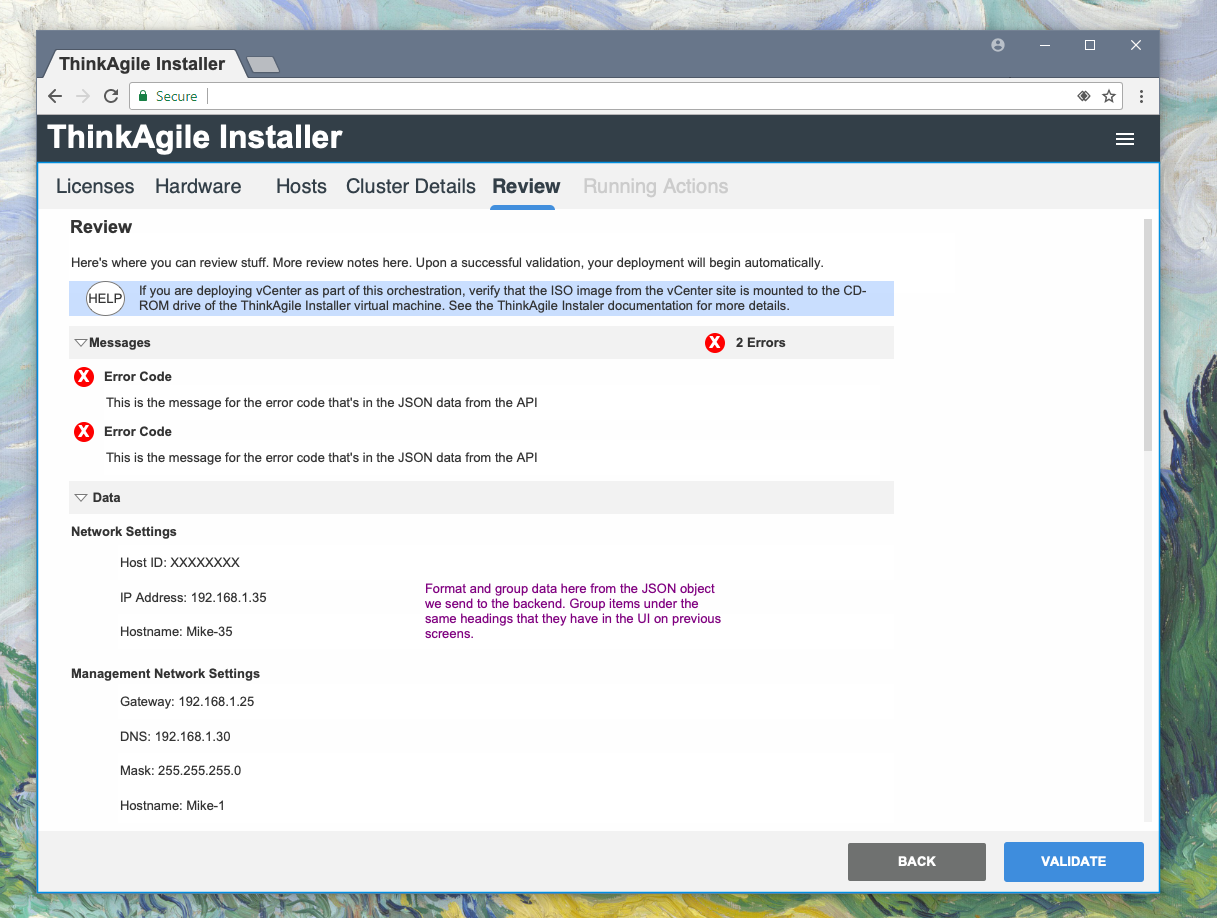
Task: Open the Chrome three-dot menu
Action: pos(1141,96)
